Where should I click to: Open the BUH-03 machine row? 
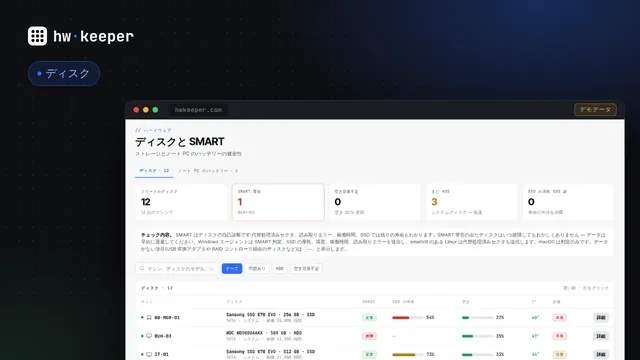coord(374,336)
